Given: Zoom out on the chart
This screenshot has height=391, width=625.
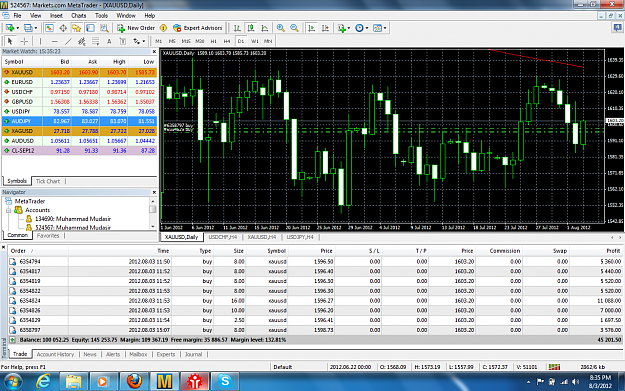Looking at the screenshot, I should (x=295, y=28).
